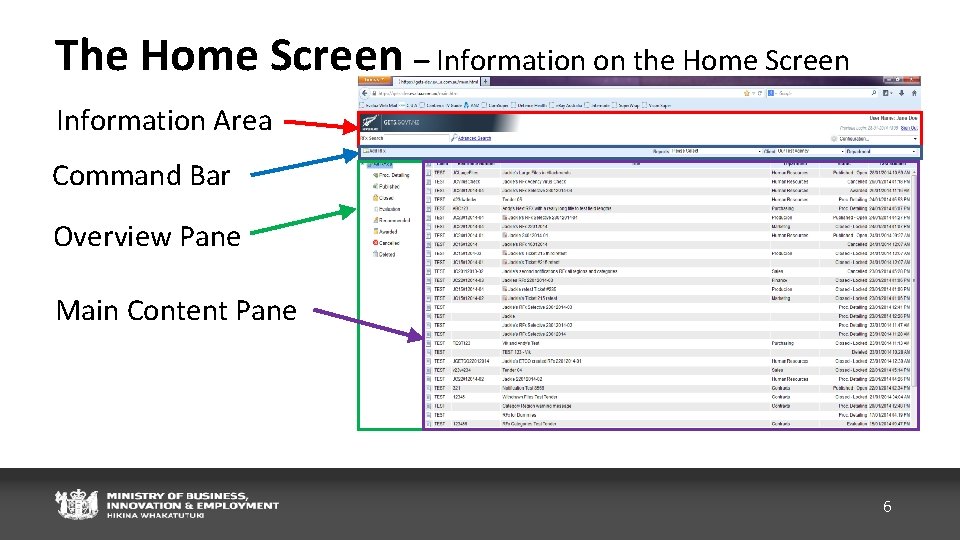The width and height of the screenshot is (960, 540).
Task: Click the Sign Out link
Action: 909,128
